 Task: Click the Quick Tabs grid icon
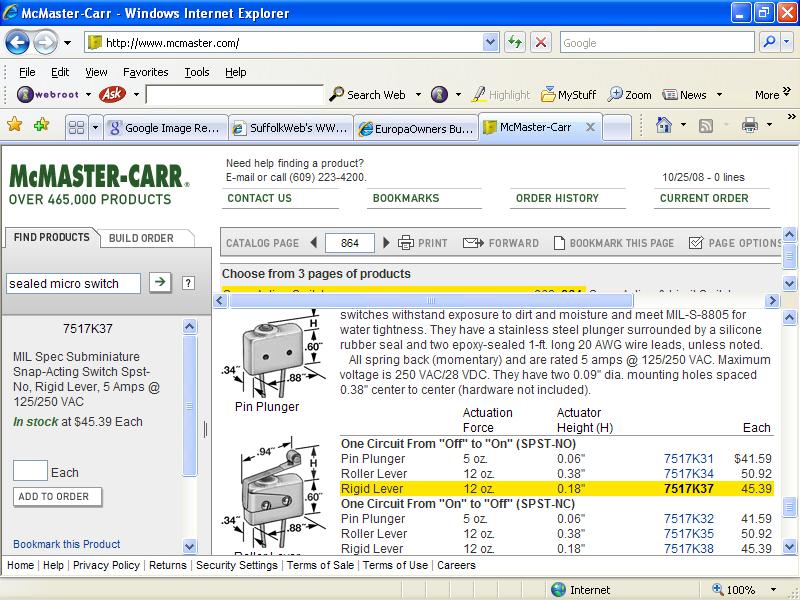click(x=75, y=128)
